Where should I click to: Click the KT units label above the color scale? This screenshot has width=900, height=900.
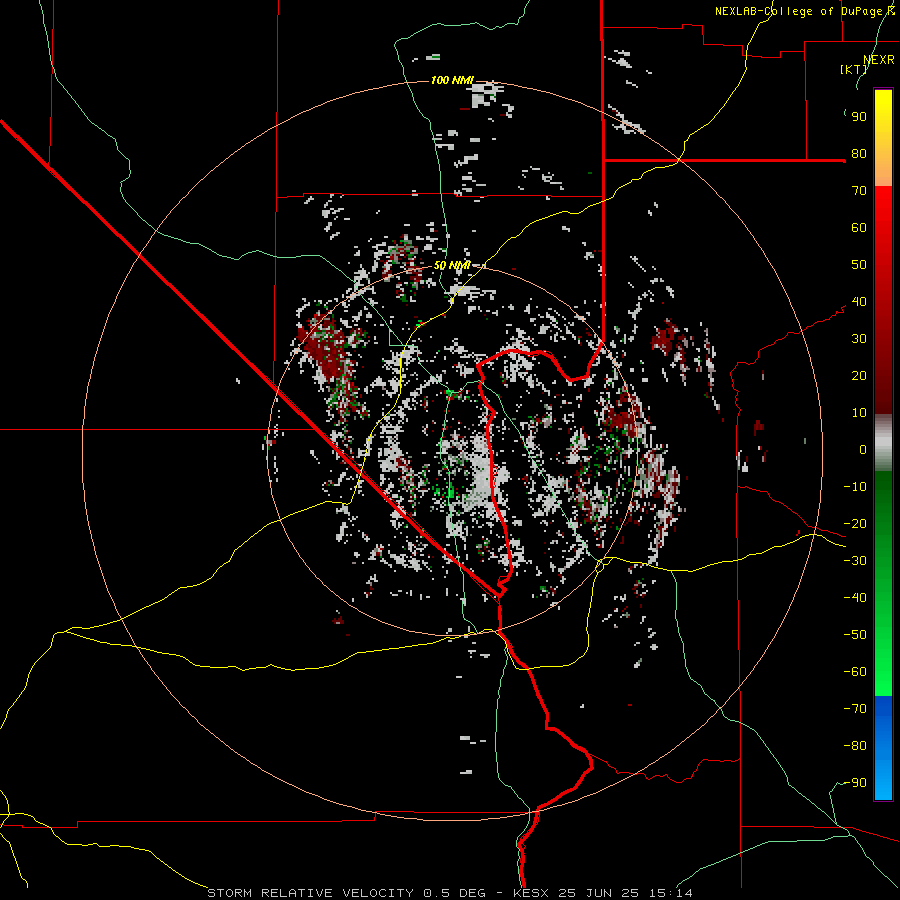coord(854,69)
